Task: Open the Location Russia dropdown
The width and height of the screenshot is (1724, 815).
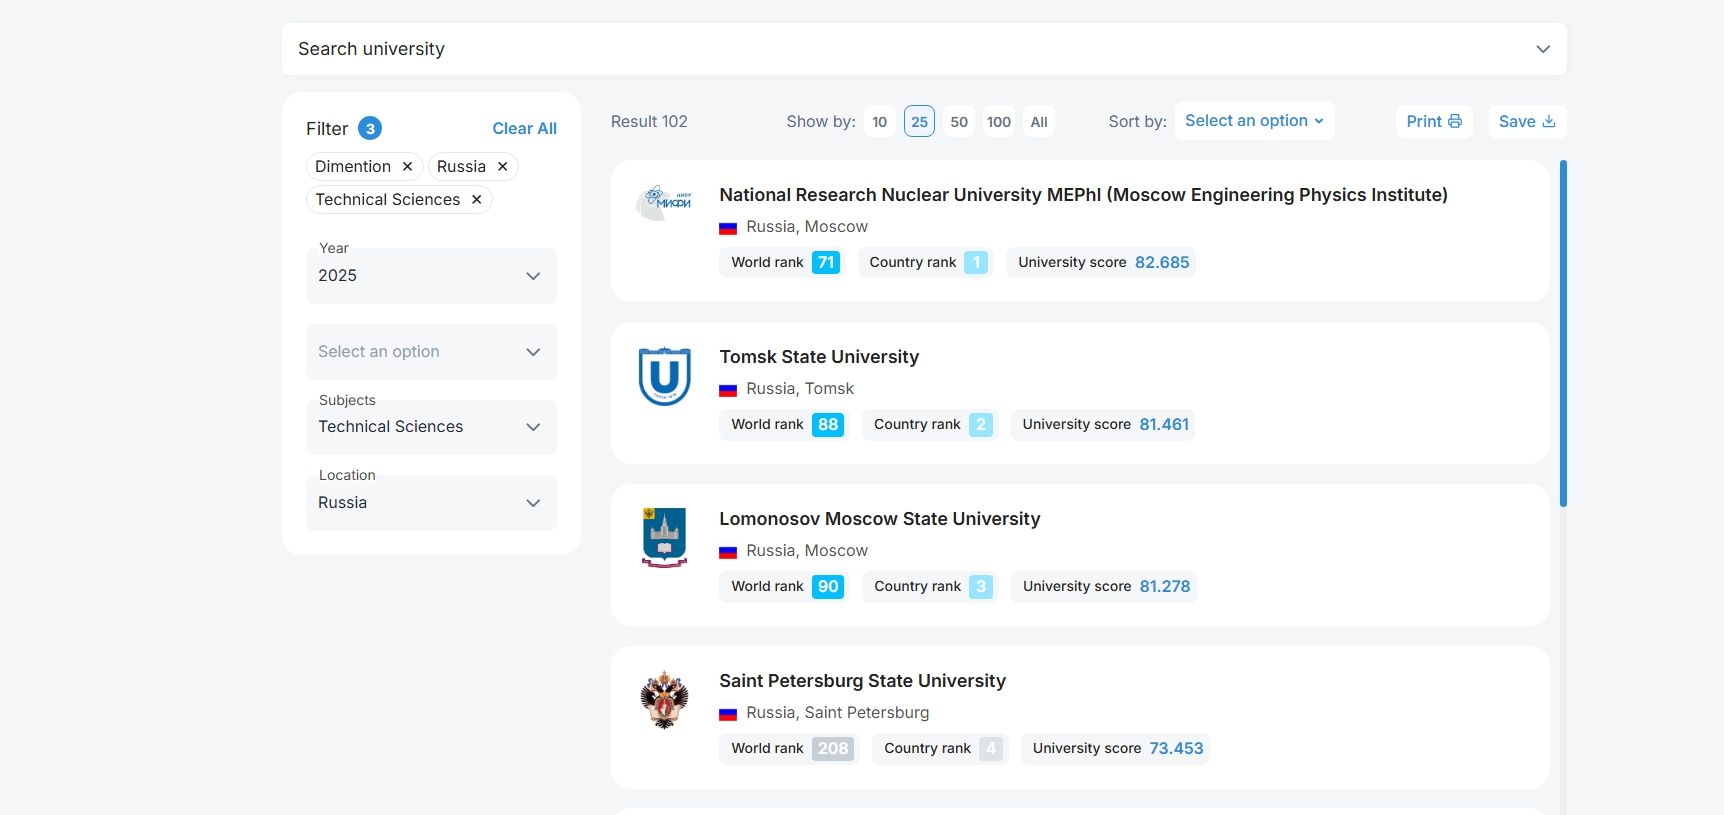Action: tap(431, 503)
